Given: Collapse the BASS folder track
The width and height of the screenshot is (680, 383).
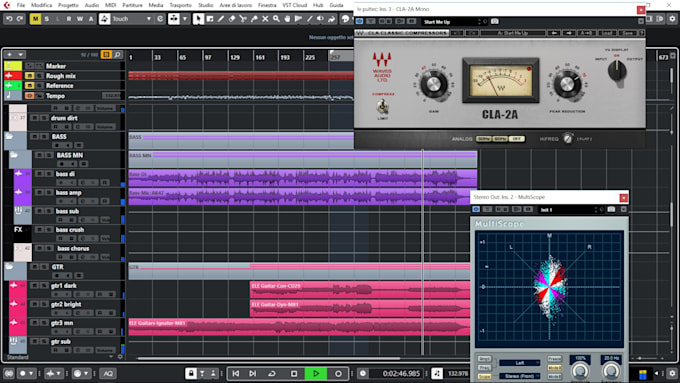Looking at the screenshot, I should 9,137.
